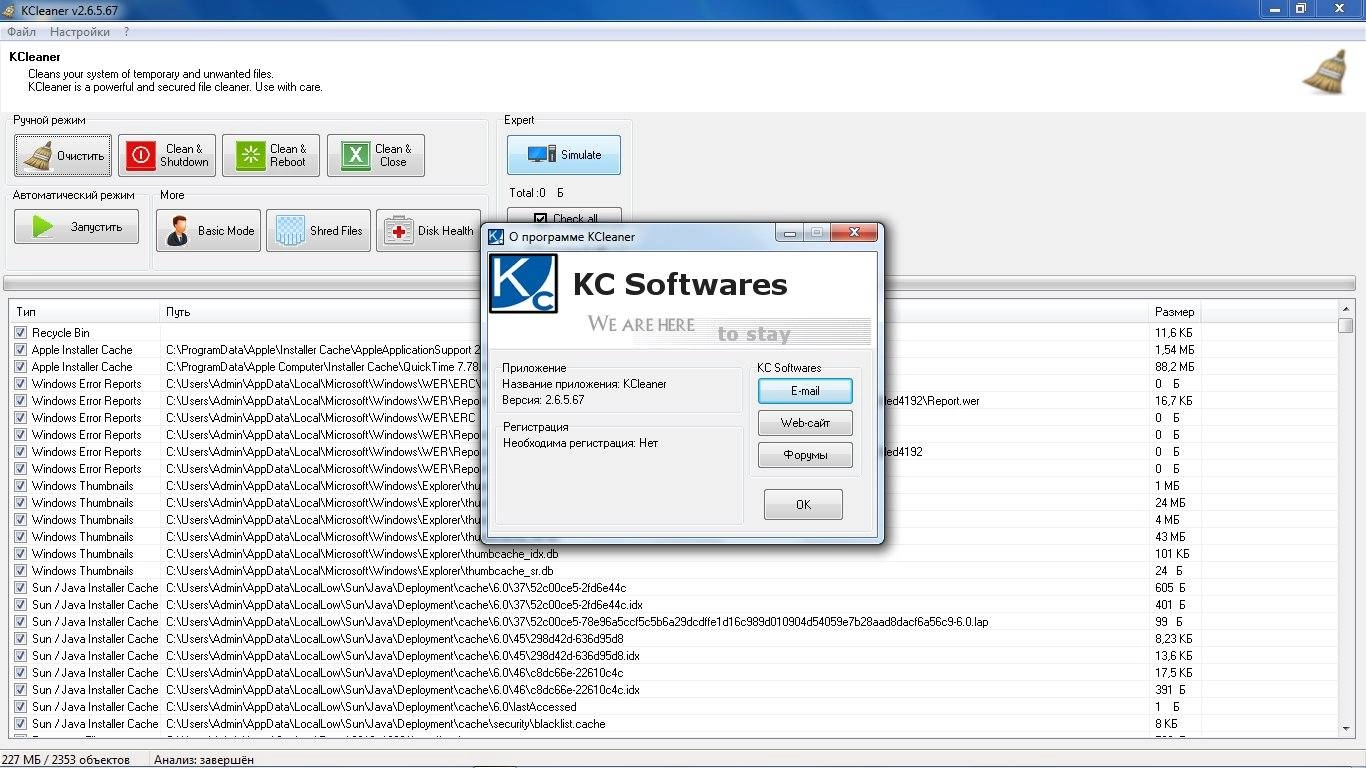The height and width of the screenshot is (768, 1366).
Task: Open the ? help menu
Action: click(x=127, y=32)
